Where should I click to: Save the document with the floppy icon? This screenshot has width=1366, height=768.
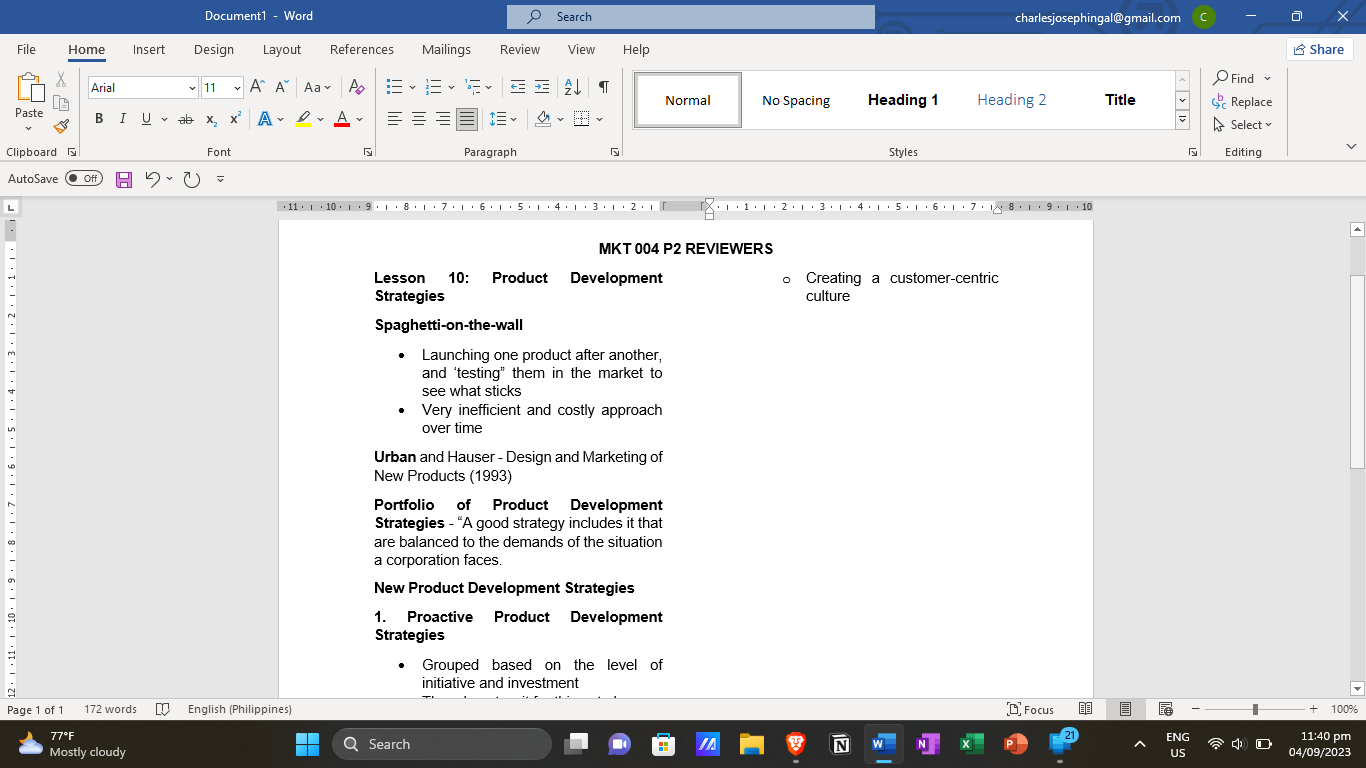click(x=124, y=179)
